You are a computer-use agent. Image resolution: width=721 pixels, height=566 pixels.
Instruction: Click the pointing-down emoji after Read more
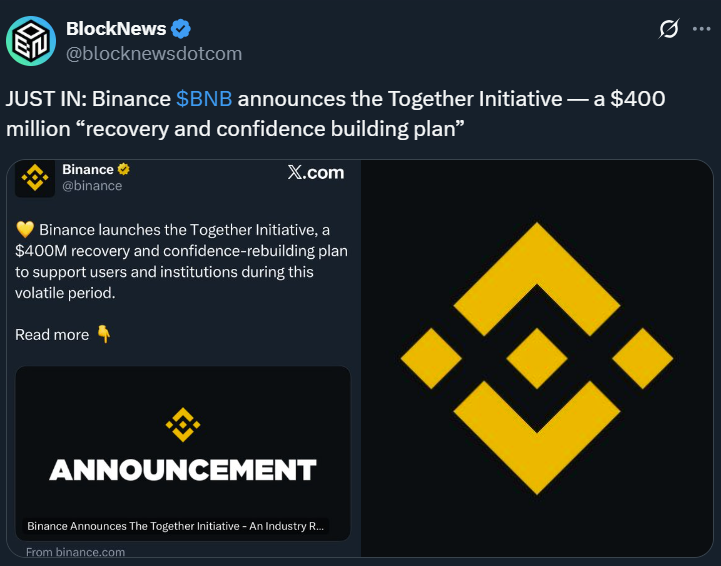point(104,334)
